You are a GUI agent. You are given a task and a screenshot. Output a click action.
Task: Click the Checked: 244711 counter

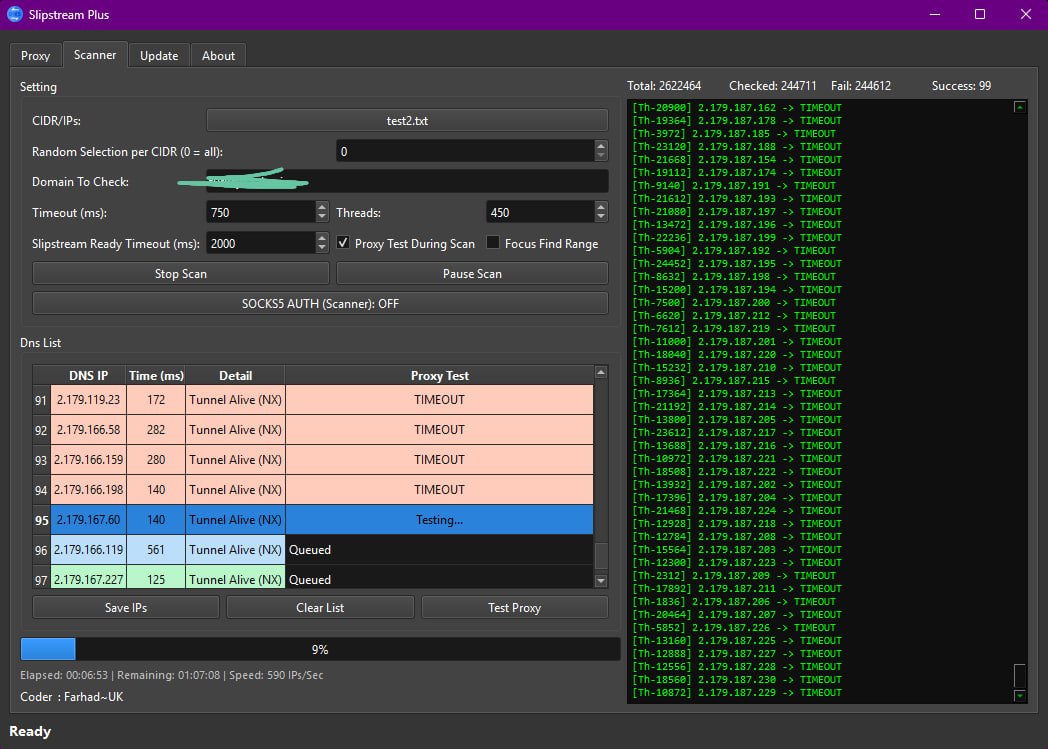[x=773, y=86]
